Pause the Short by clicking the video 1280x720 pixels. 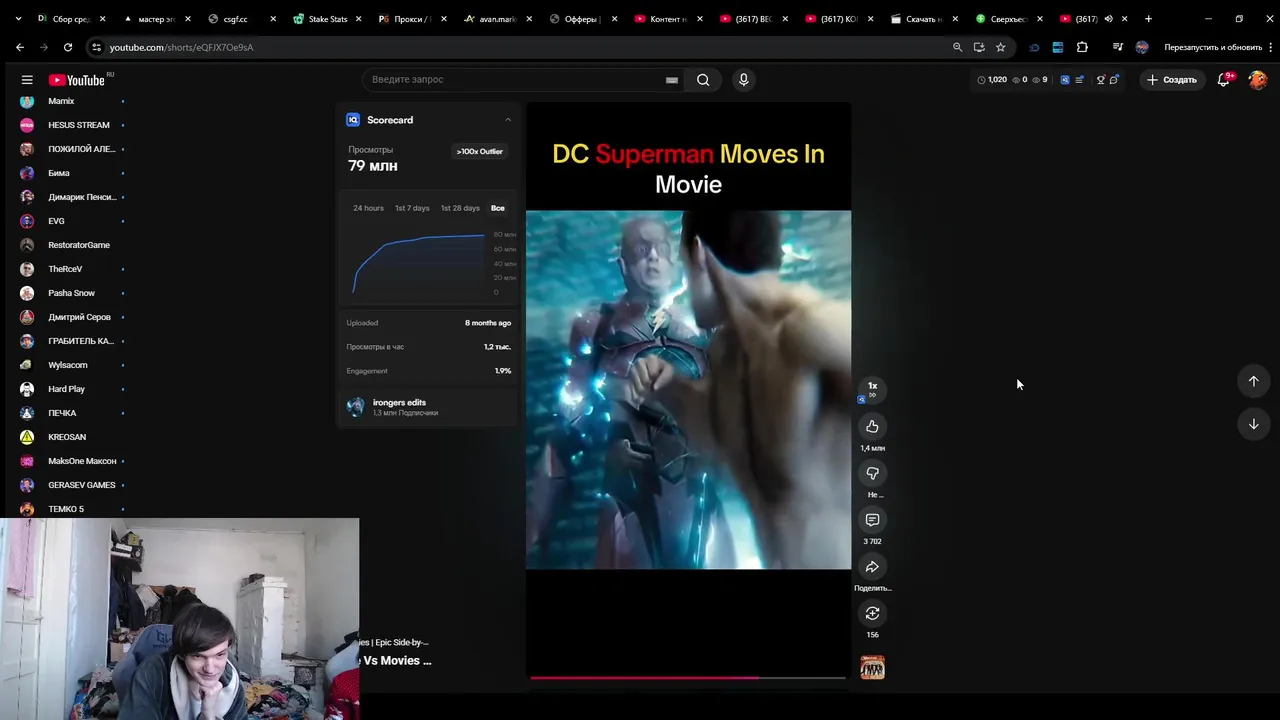coord(688,389)
